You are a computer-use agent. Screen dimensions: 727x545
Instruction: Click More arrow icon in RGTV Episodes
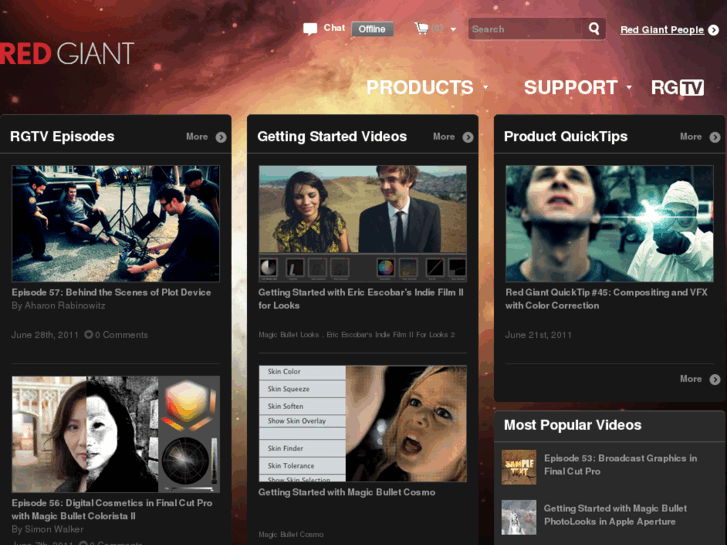pos(221,137)
